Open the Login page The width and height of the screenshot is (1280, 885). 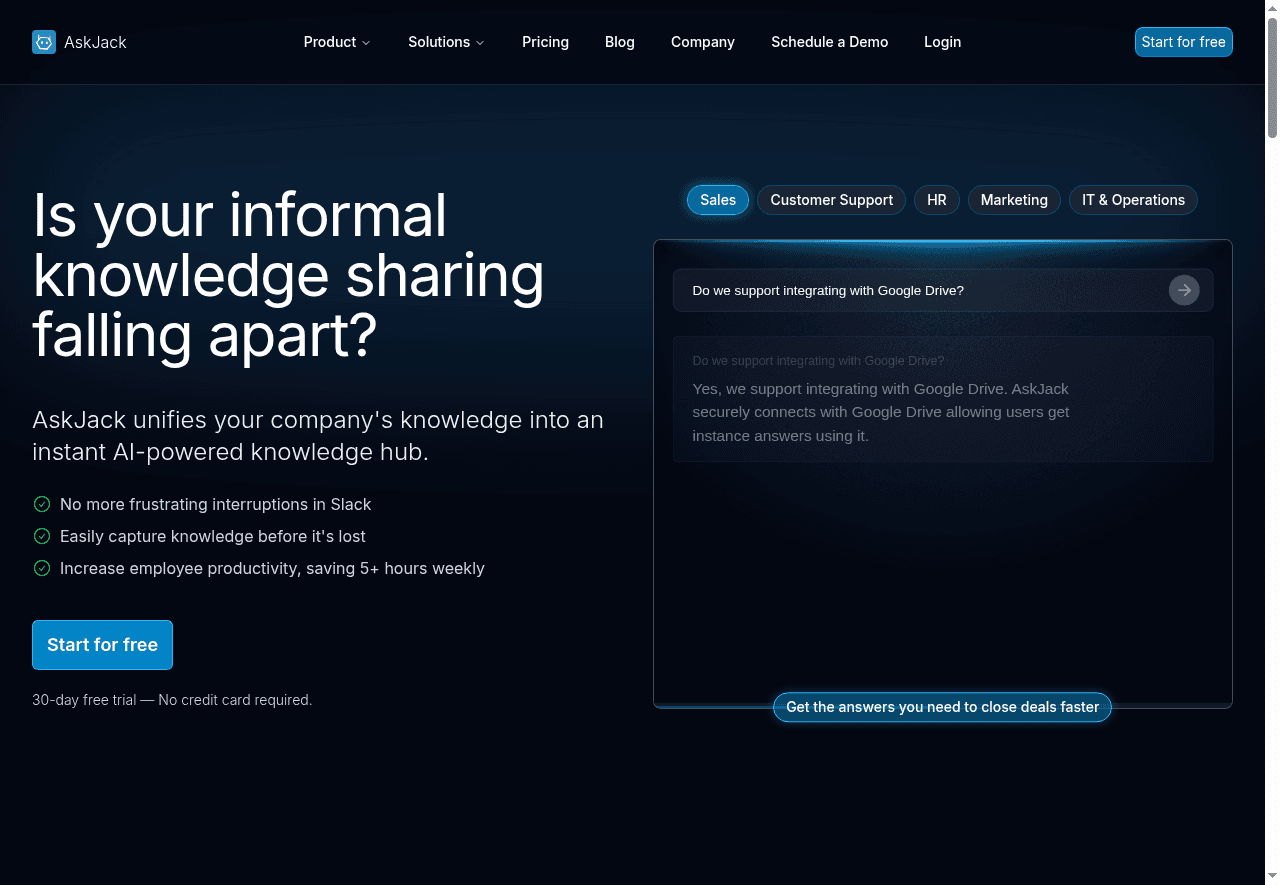(x=942, y=42)
